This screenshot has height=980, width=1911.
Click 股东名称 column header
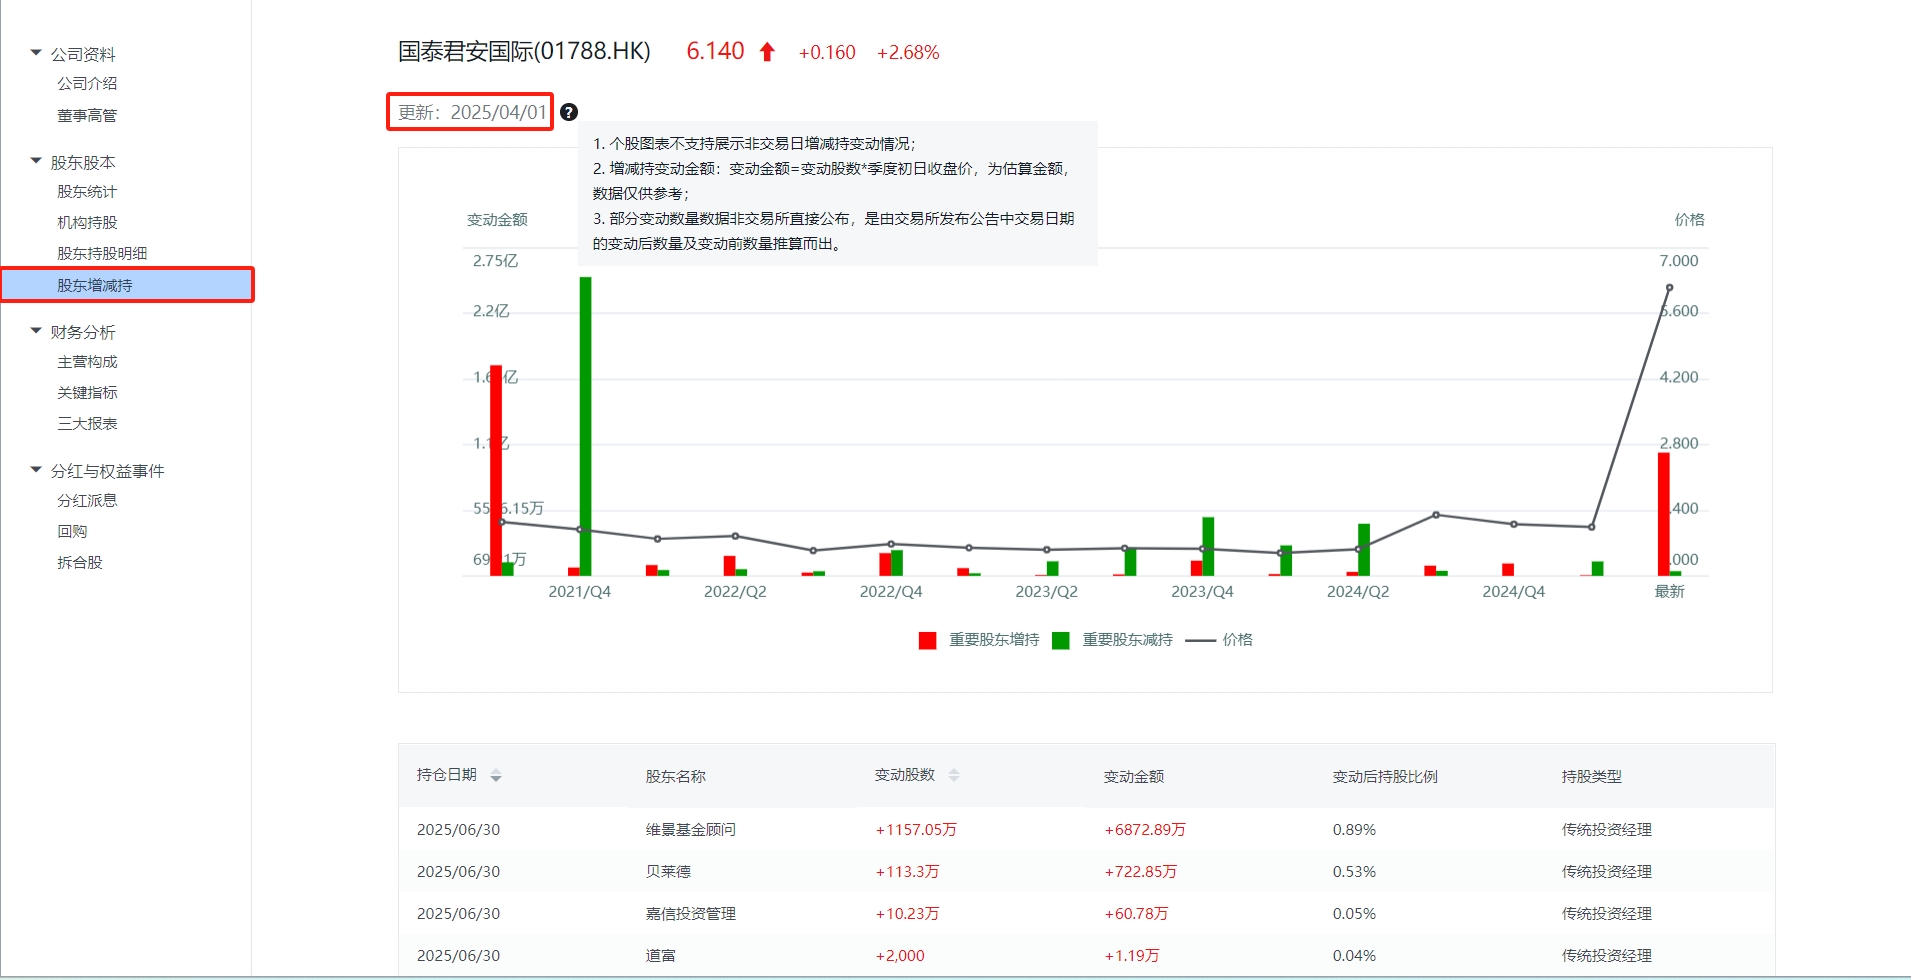(675, 777)
